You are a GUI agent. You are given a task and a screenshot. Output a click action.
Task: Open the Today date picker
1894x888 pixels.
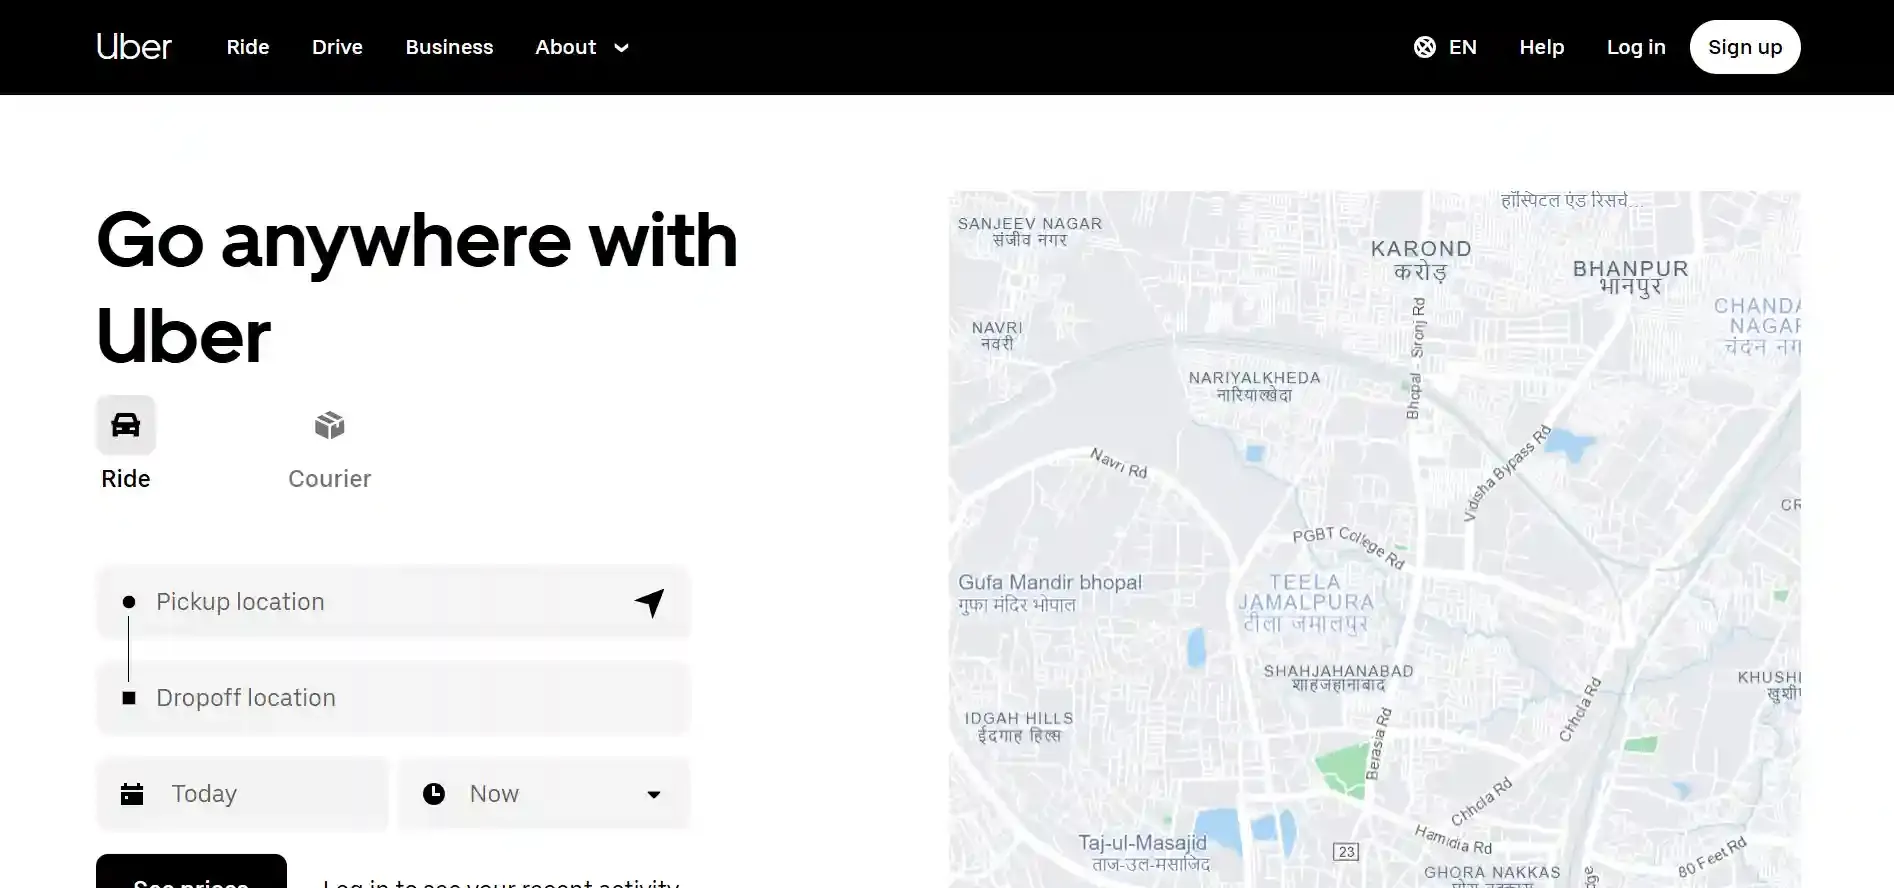[x=242, y=794]
